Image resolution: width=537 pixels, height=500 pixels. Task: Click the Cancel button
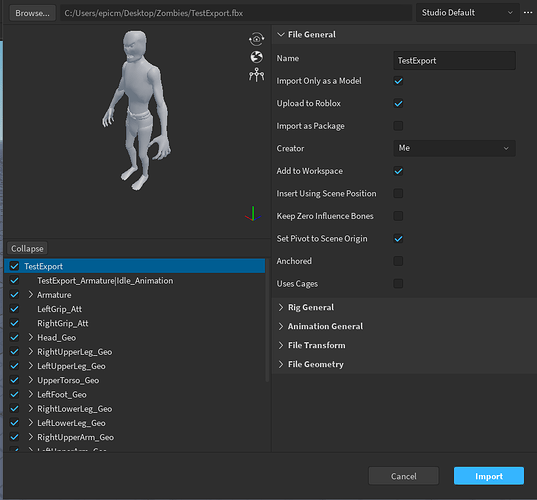click(403, 476)
